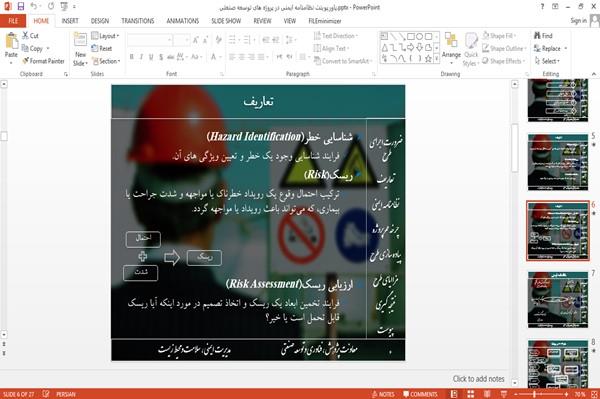
Task: Undo last action in quick access toolbar
Action: point(34,6)
